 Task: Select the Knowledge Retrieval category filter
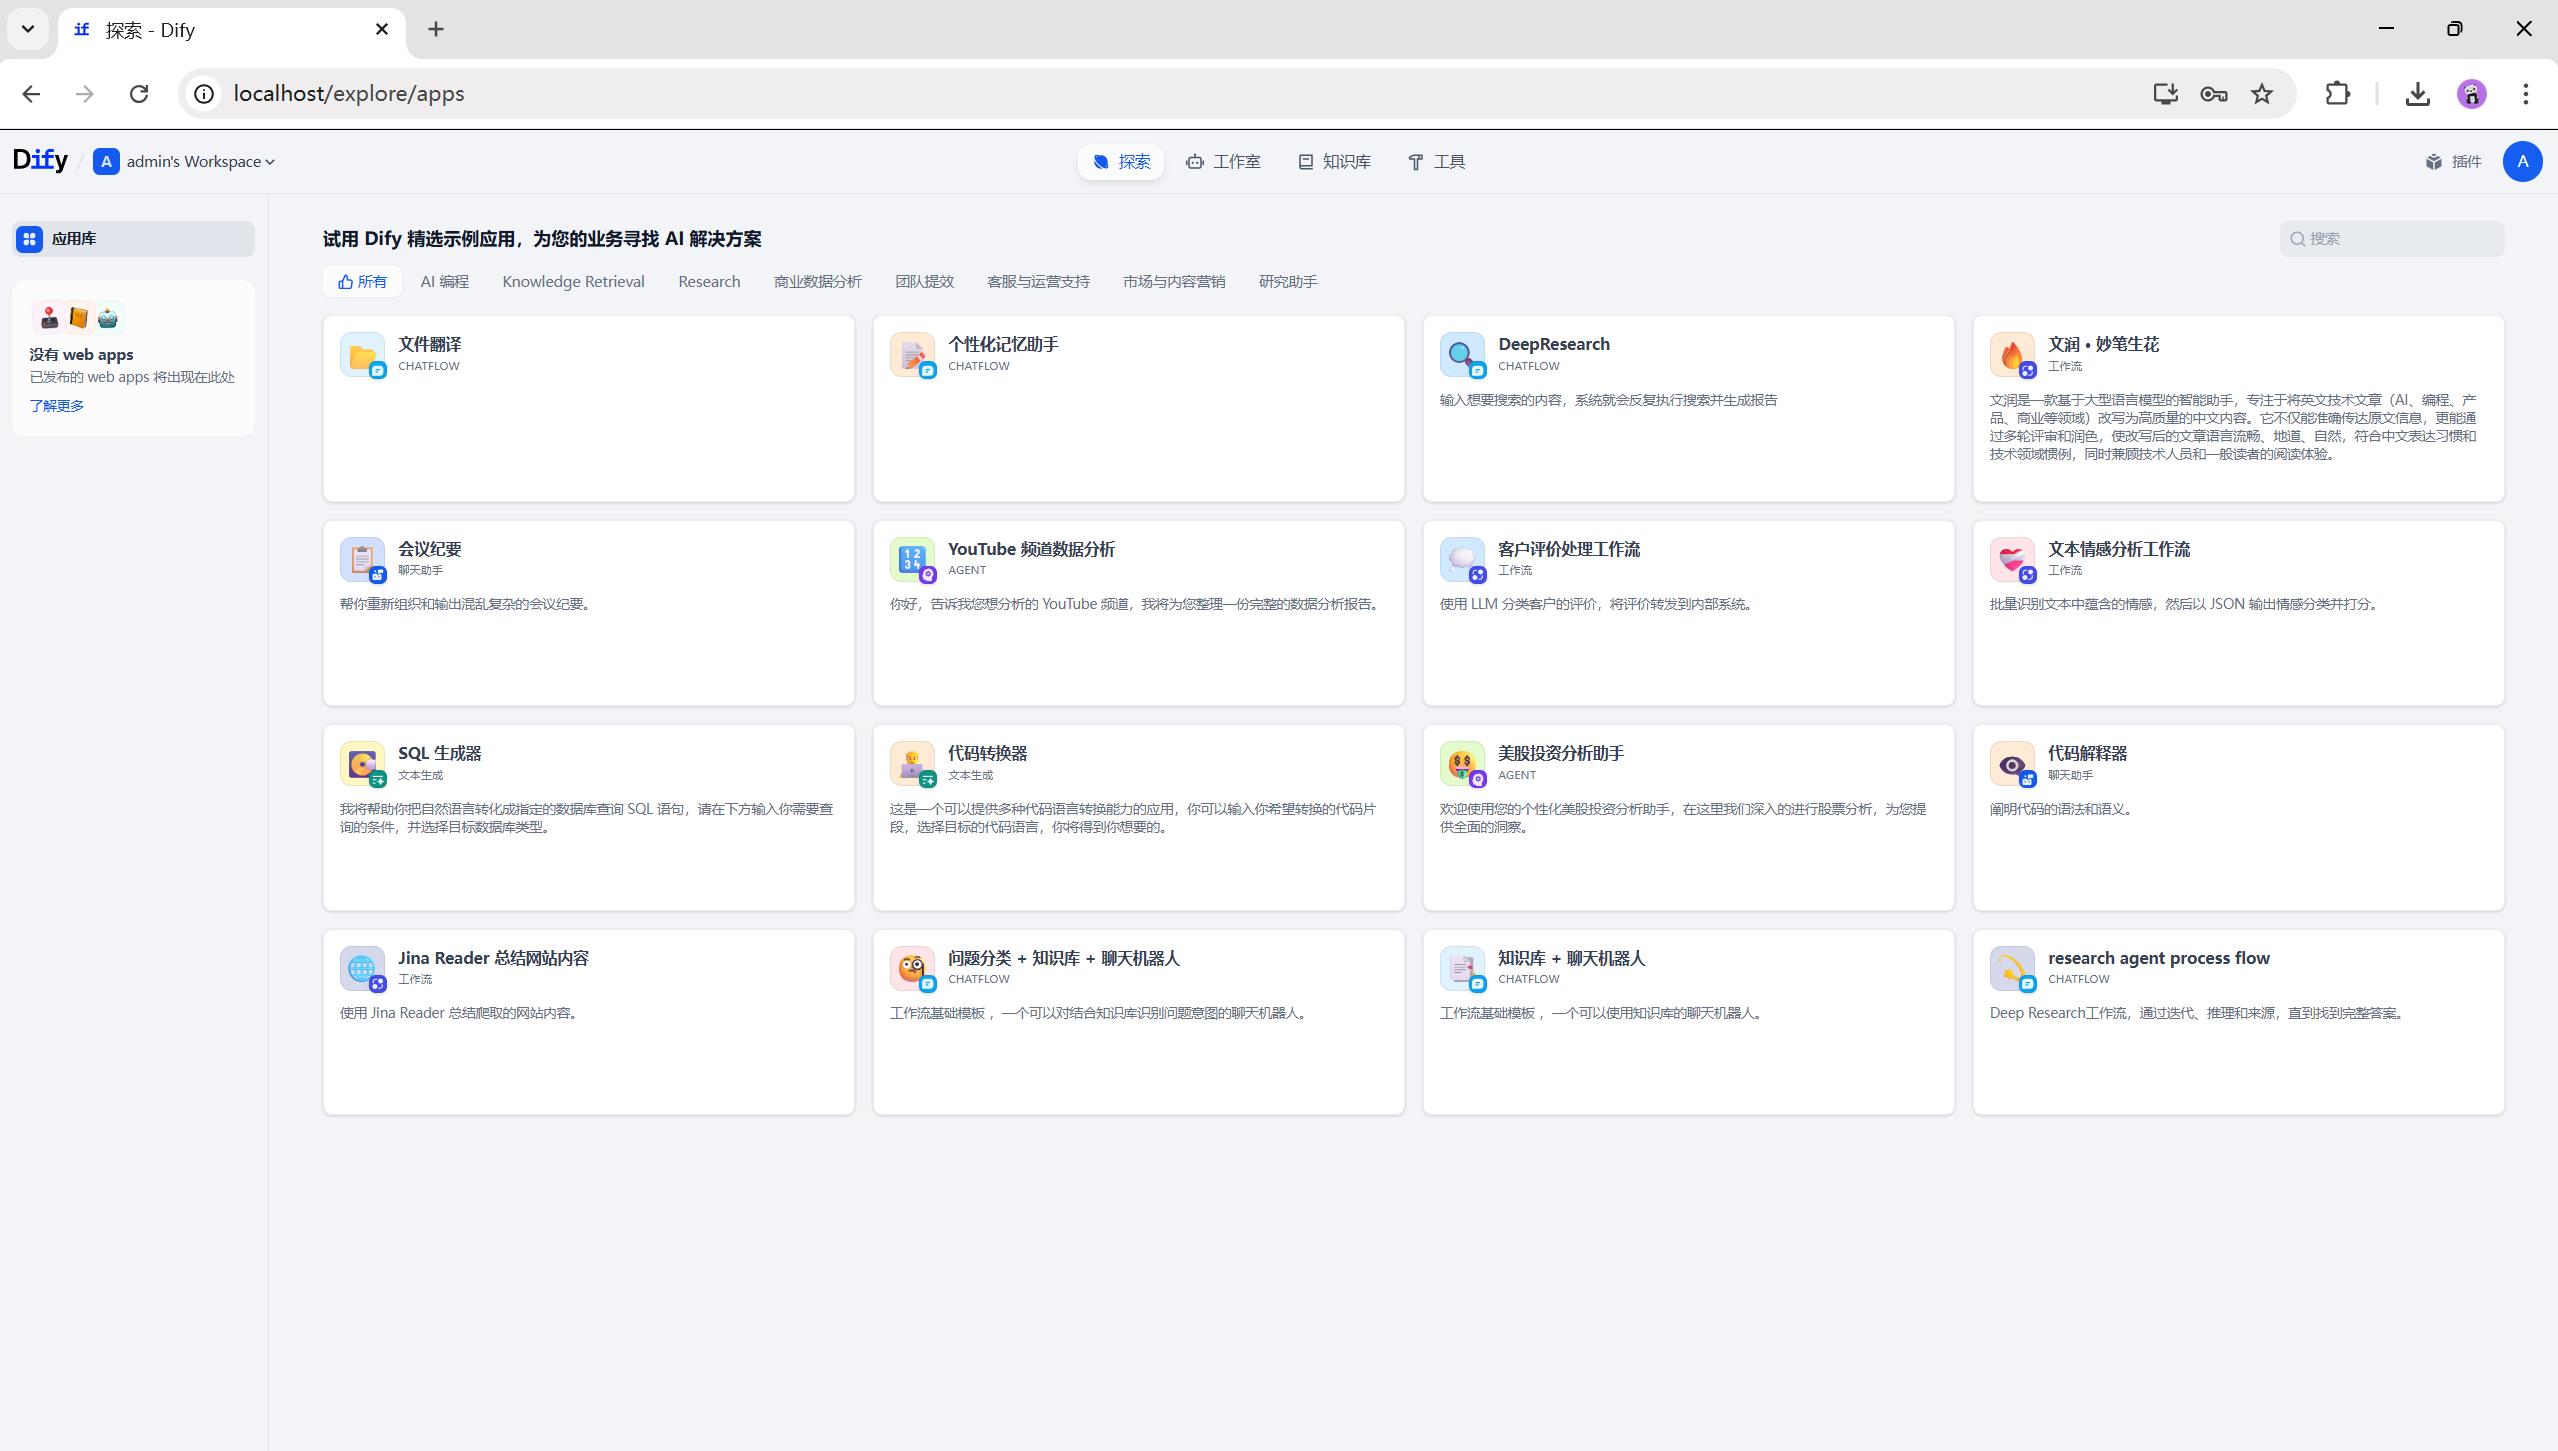(x=573, y=282)
